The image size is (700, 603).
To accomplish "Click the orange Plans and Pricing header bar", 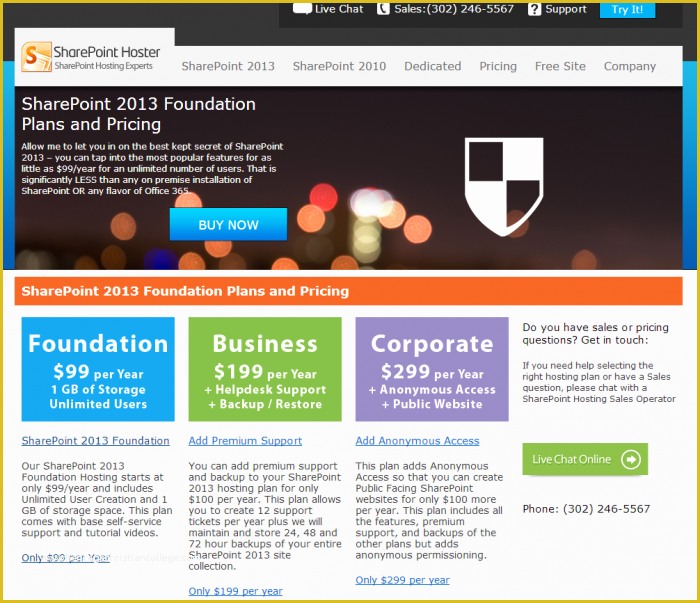I will [348, 291].
